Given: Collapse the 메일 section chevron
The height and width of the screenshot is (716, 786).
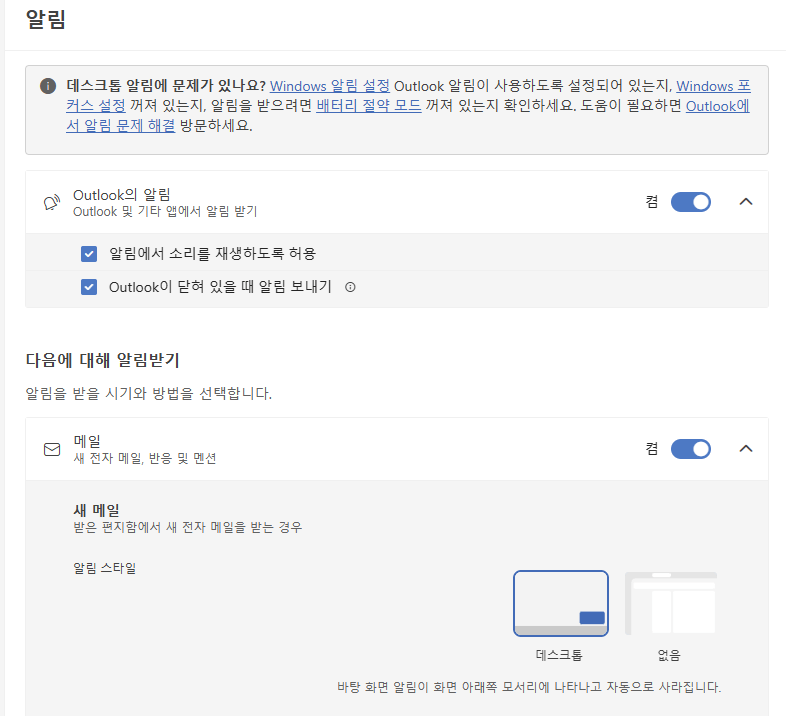Looking at the screenshot, I should tap(746, 448).
